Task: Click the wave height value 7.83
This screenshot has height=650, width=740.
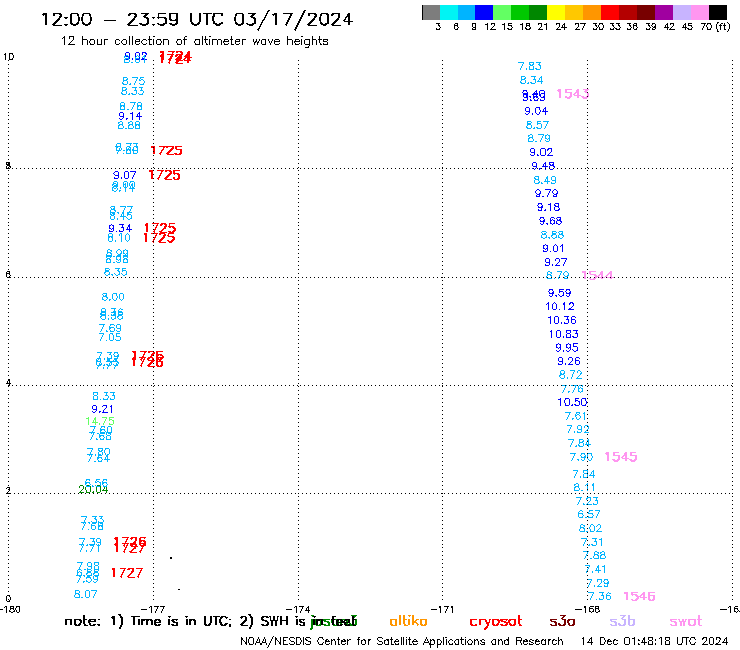Action: [x=530, y=67]
